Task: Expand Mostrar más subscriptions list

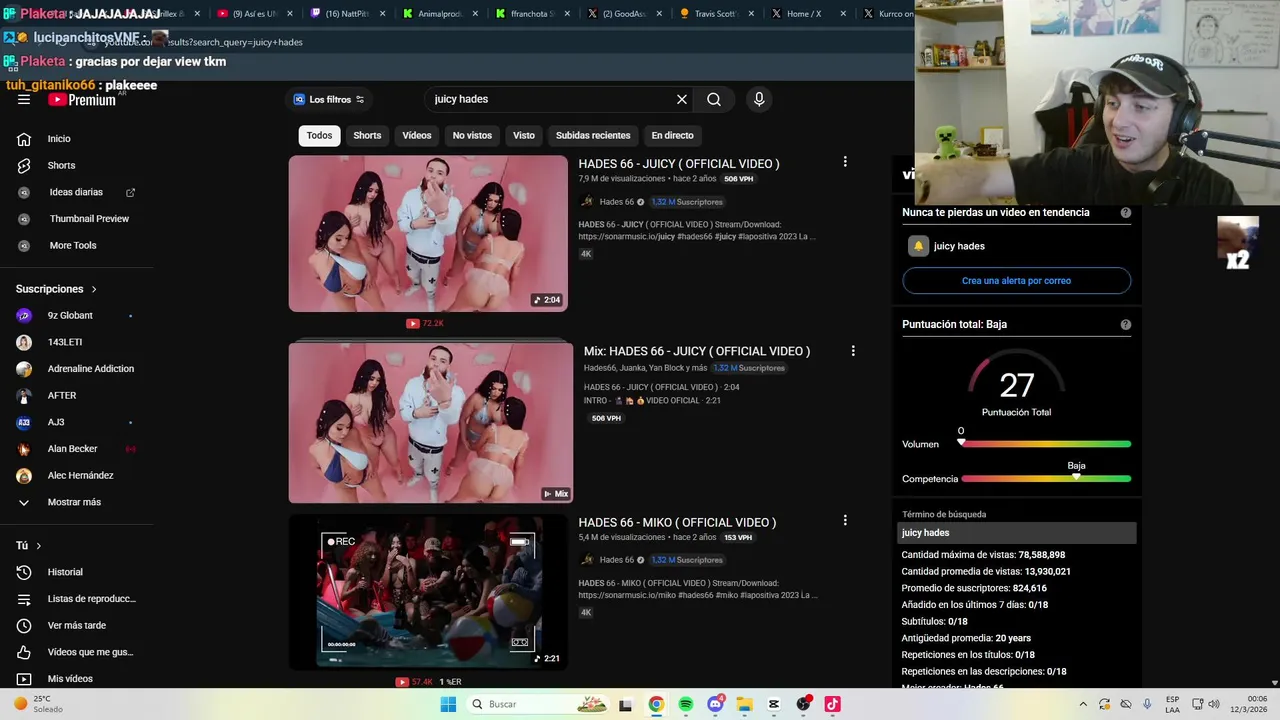Action: [x=76, y=502]
